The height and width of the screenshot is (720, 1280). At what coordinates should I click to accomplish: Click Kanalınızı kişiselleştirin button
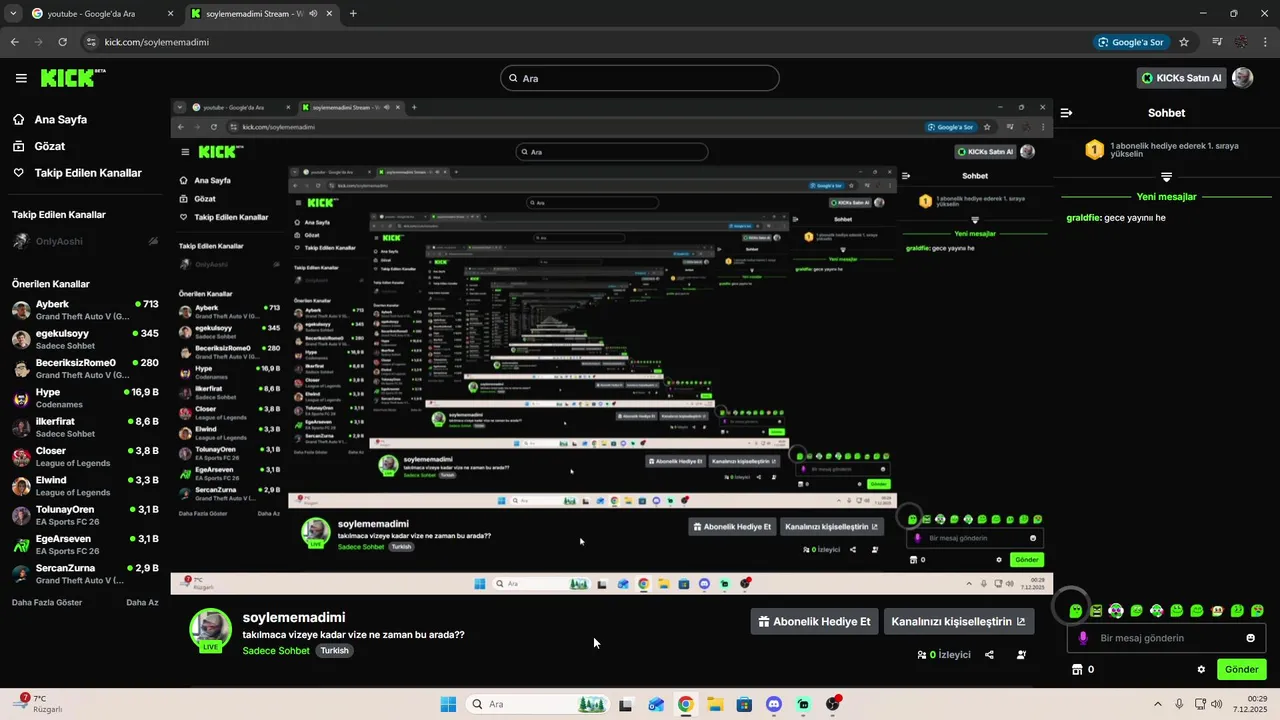click(958, 621)
